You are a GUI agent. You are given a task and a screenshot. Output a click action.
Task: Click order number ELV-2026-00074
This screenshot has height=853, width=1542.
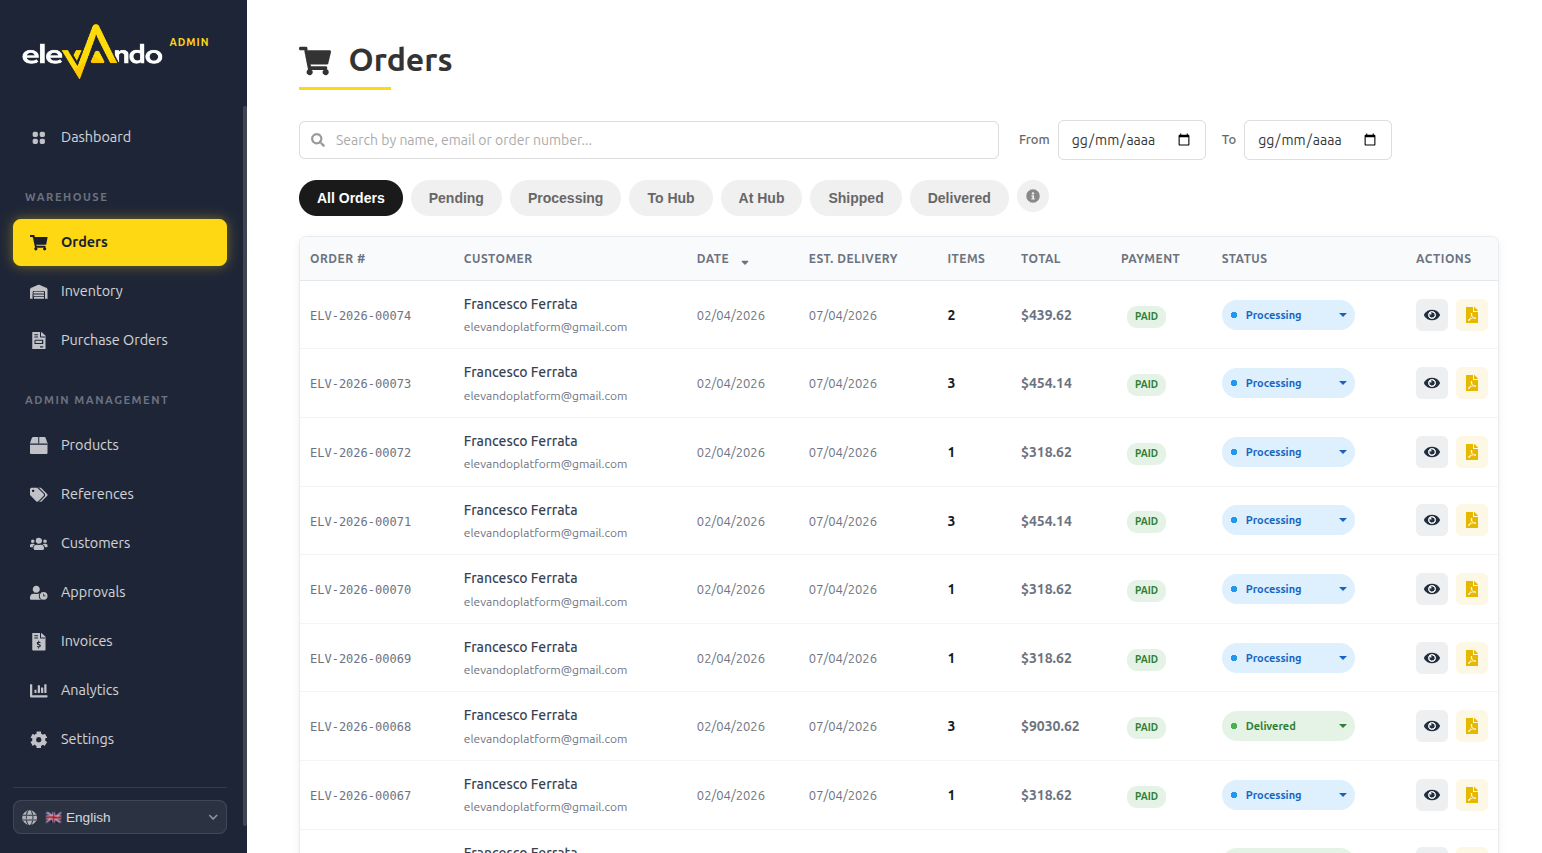click(361, 316)
